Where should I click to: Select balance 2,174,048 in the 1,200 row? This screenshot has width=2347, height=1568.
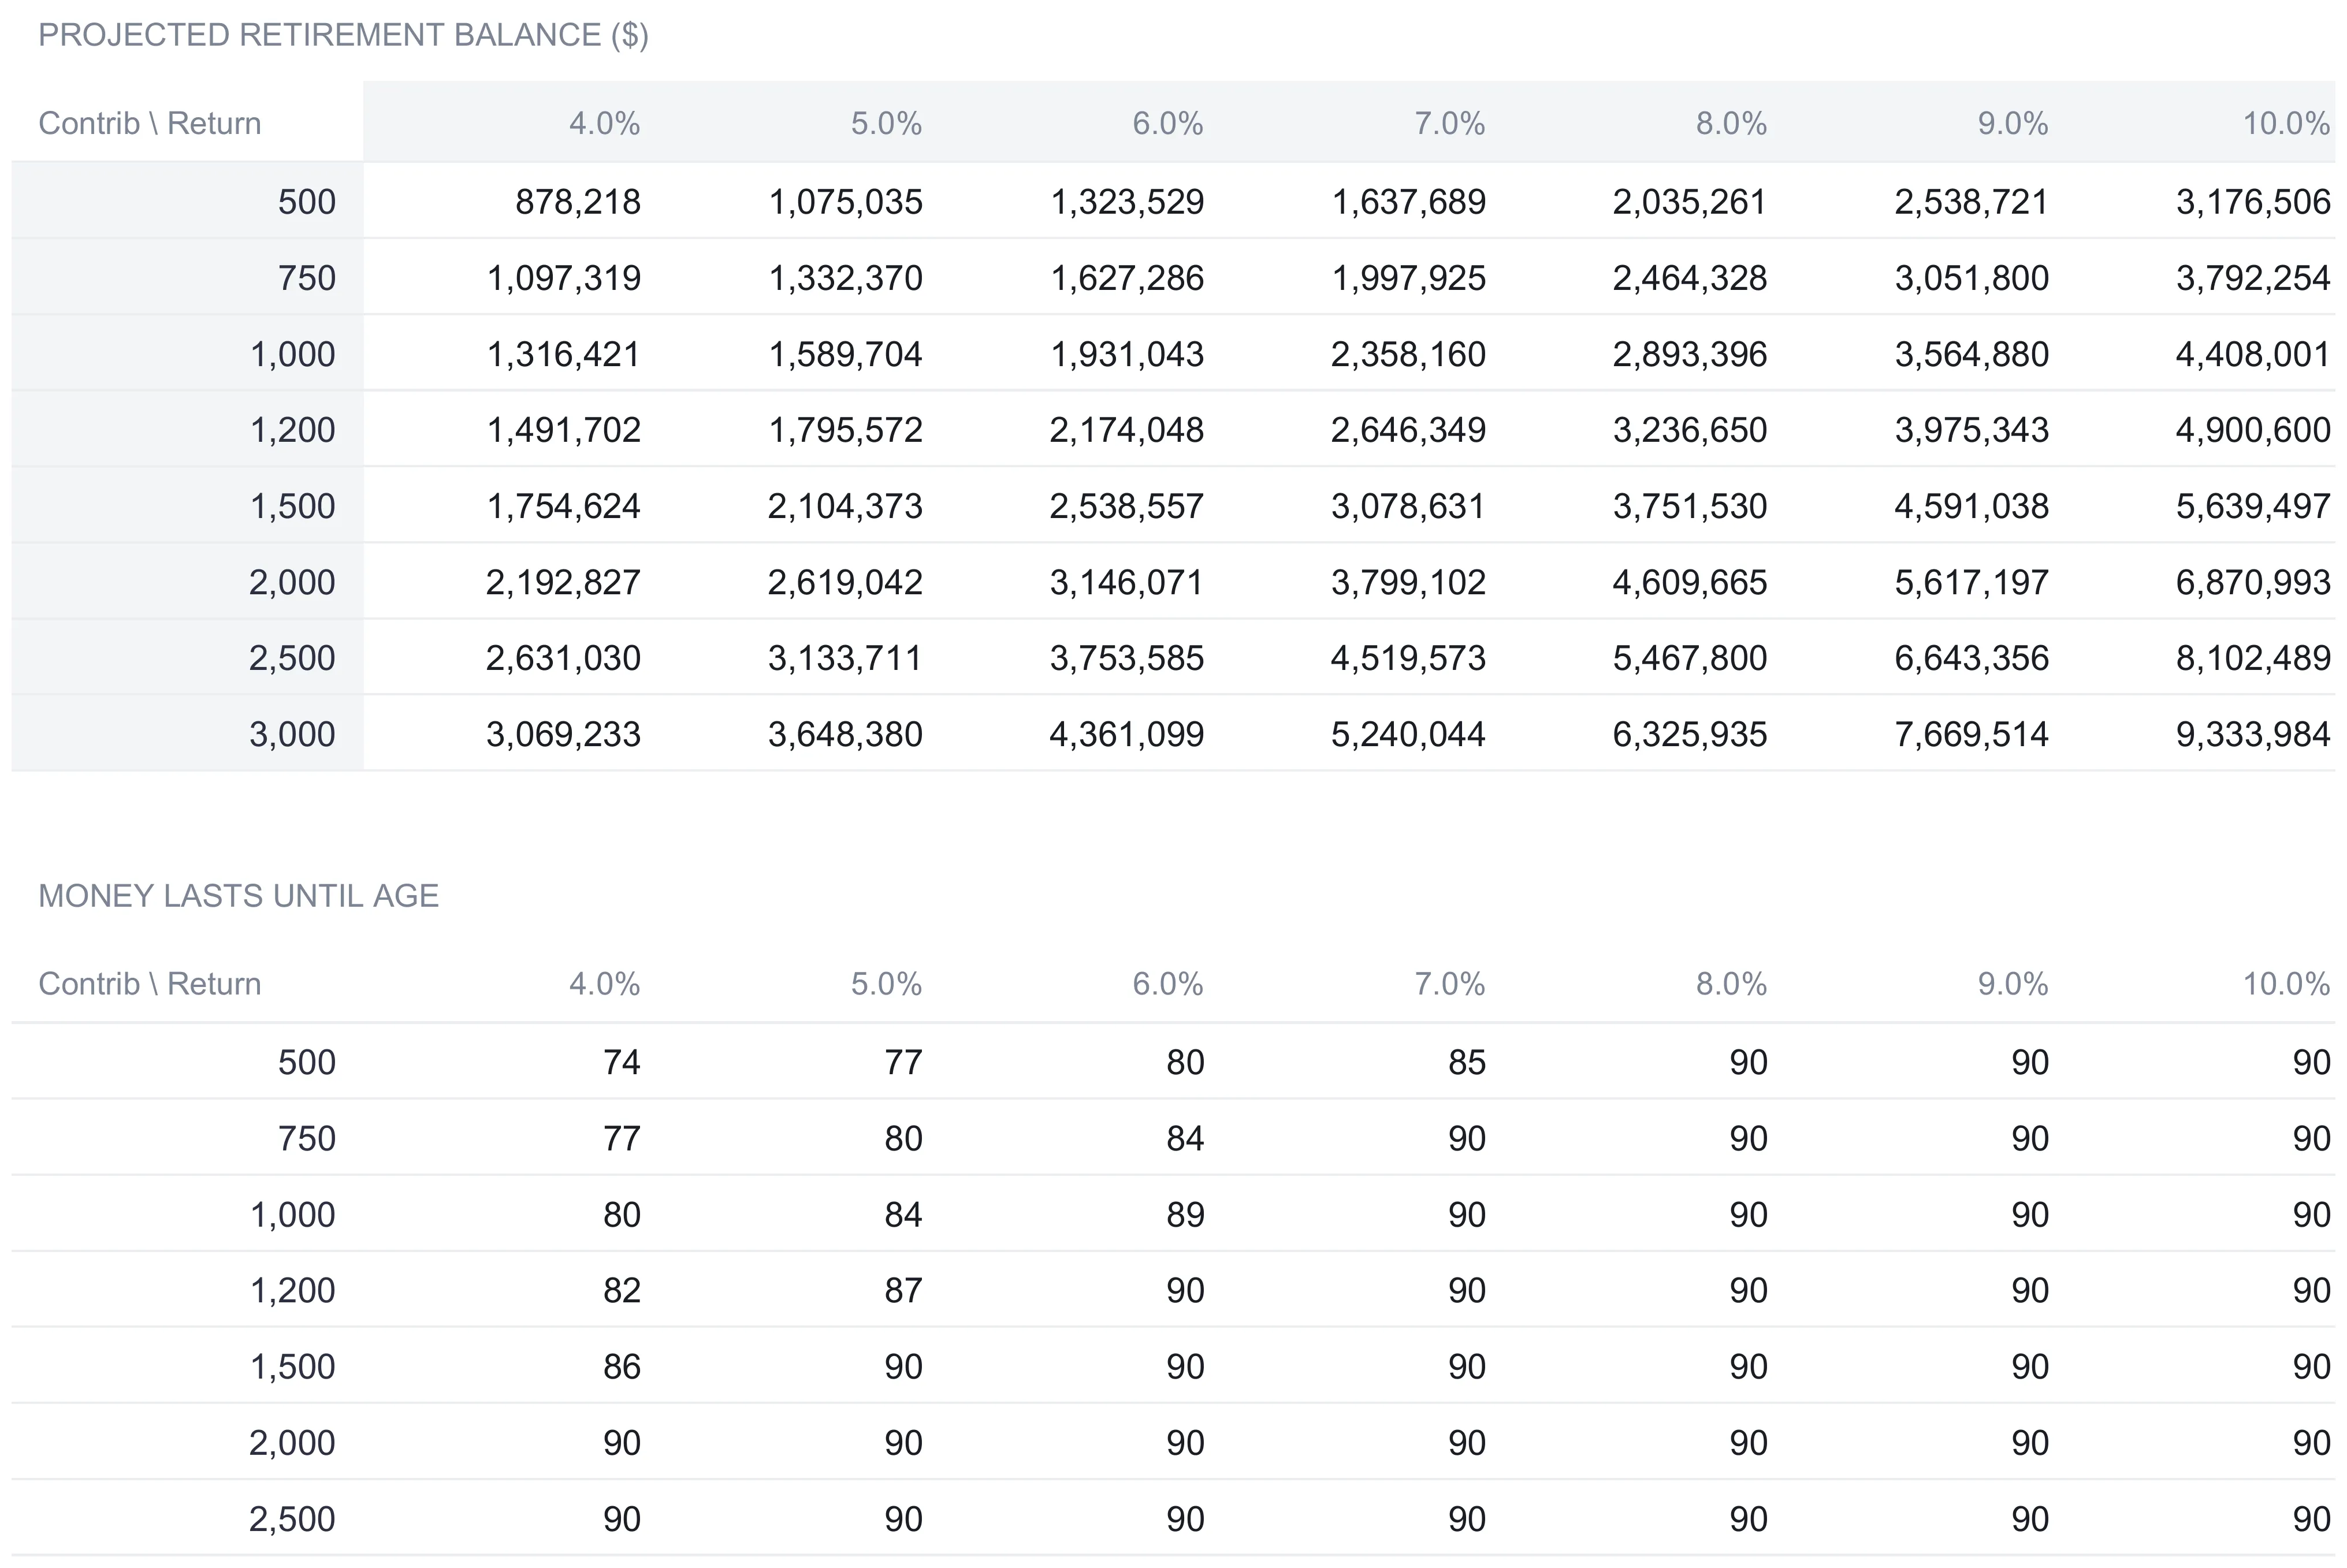point(1126,430)
